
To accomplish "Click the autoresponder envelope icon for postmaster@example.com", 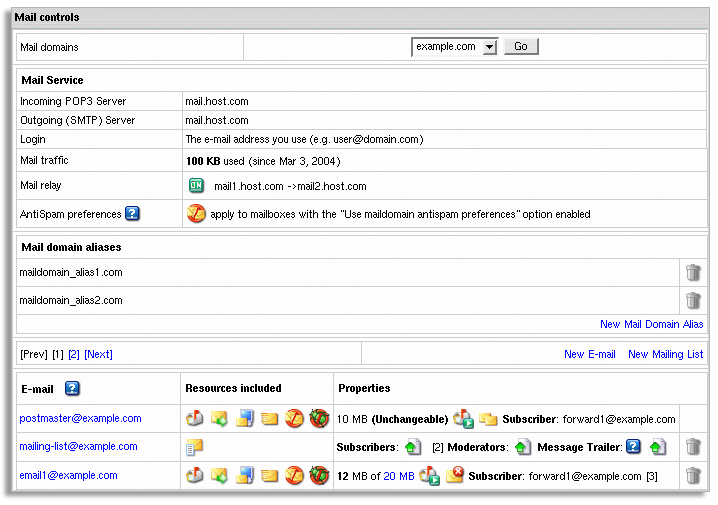I will (269, 418).
